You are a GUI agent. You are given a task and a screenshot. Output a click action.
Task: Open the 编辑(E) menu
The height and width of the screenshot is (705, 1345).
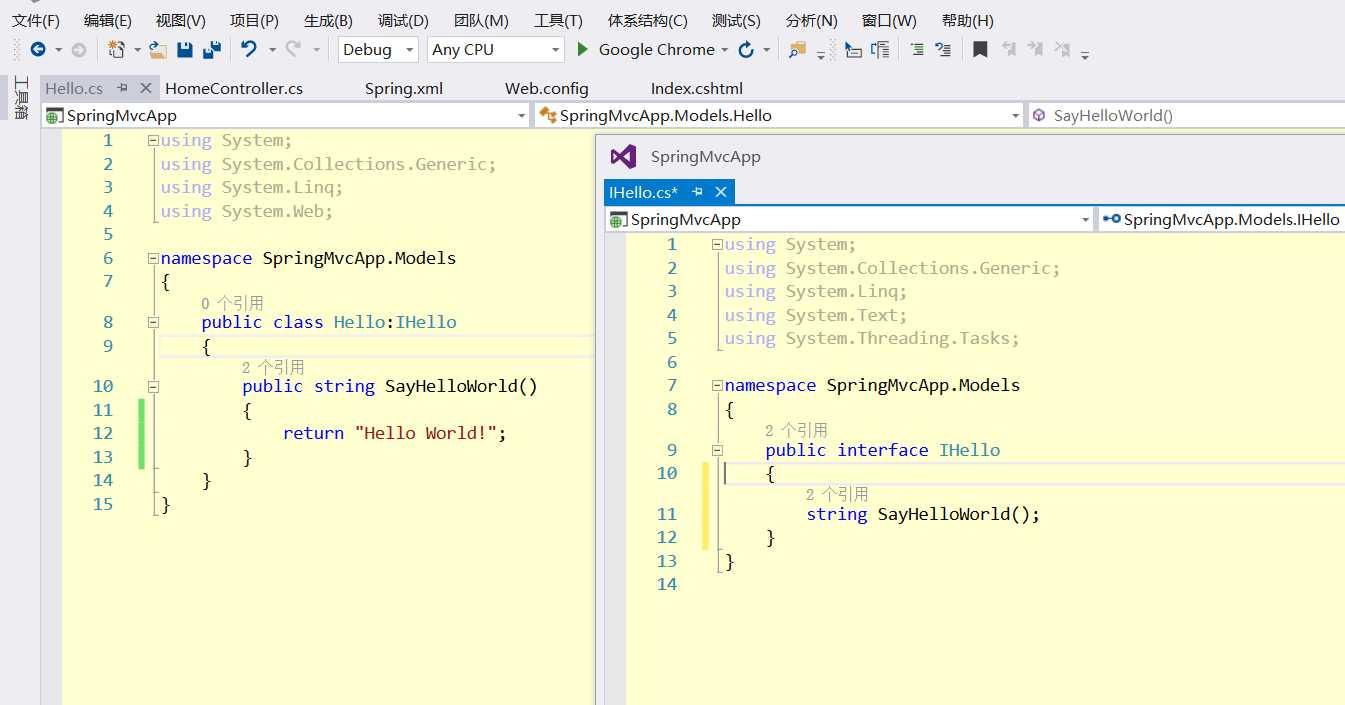click(x=108, y=20)
